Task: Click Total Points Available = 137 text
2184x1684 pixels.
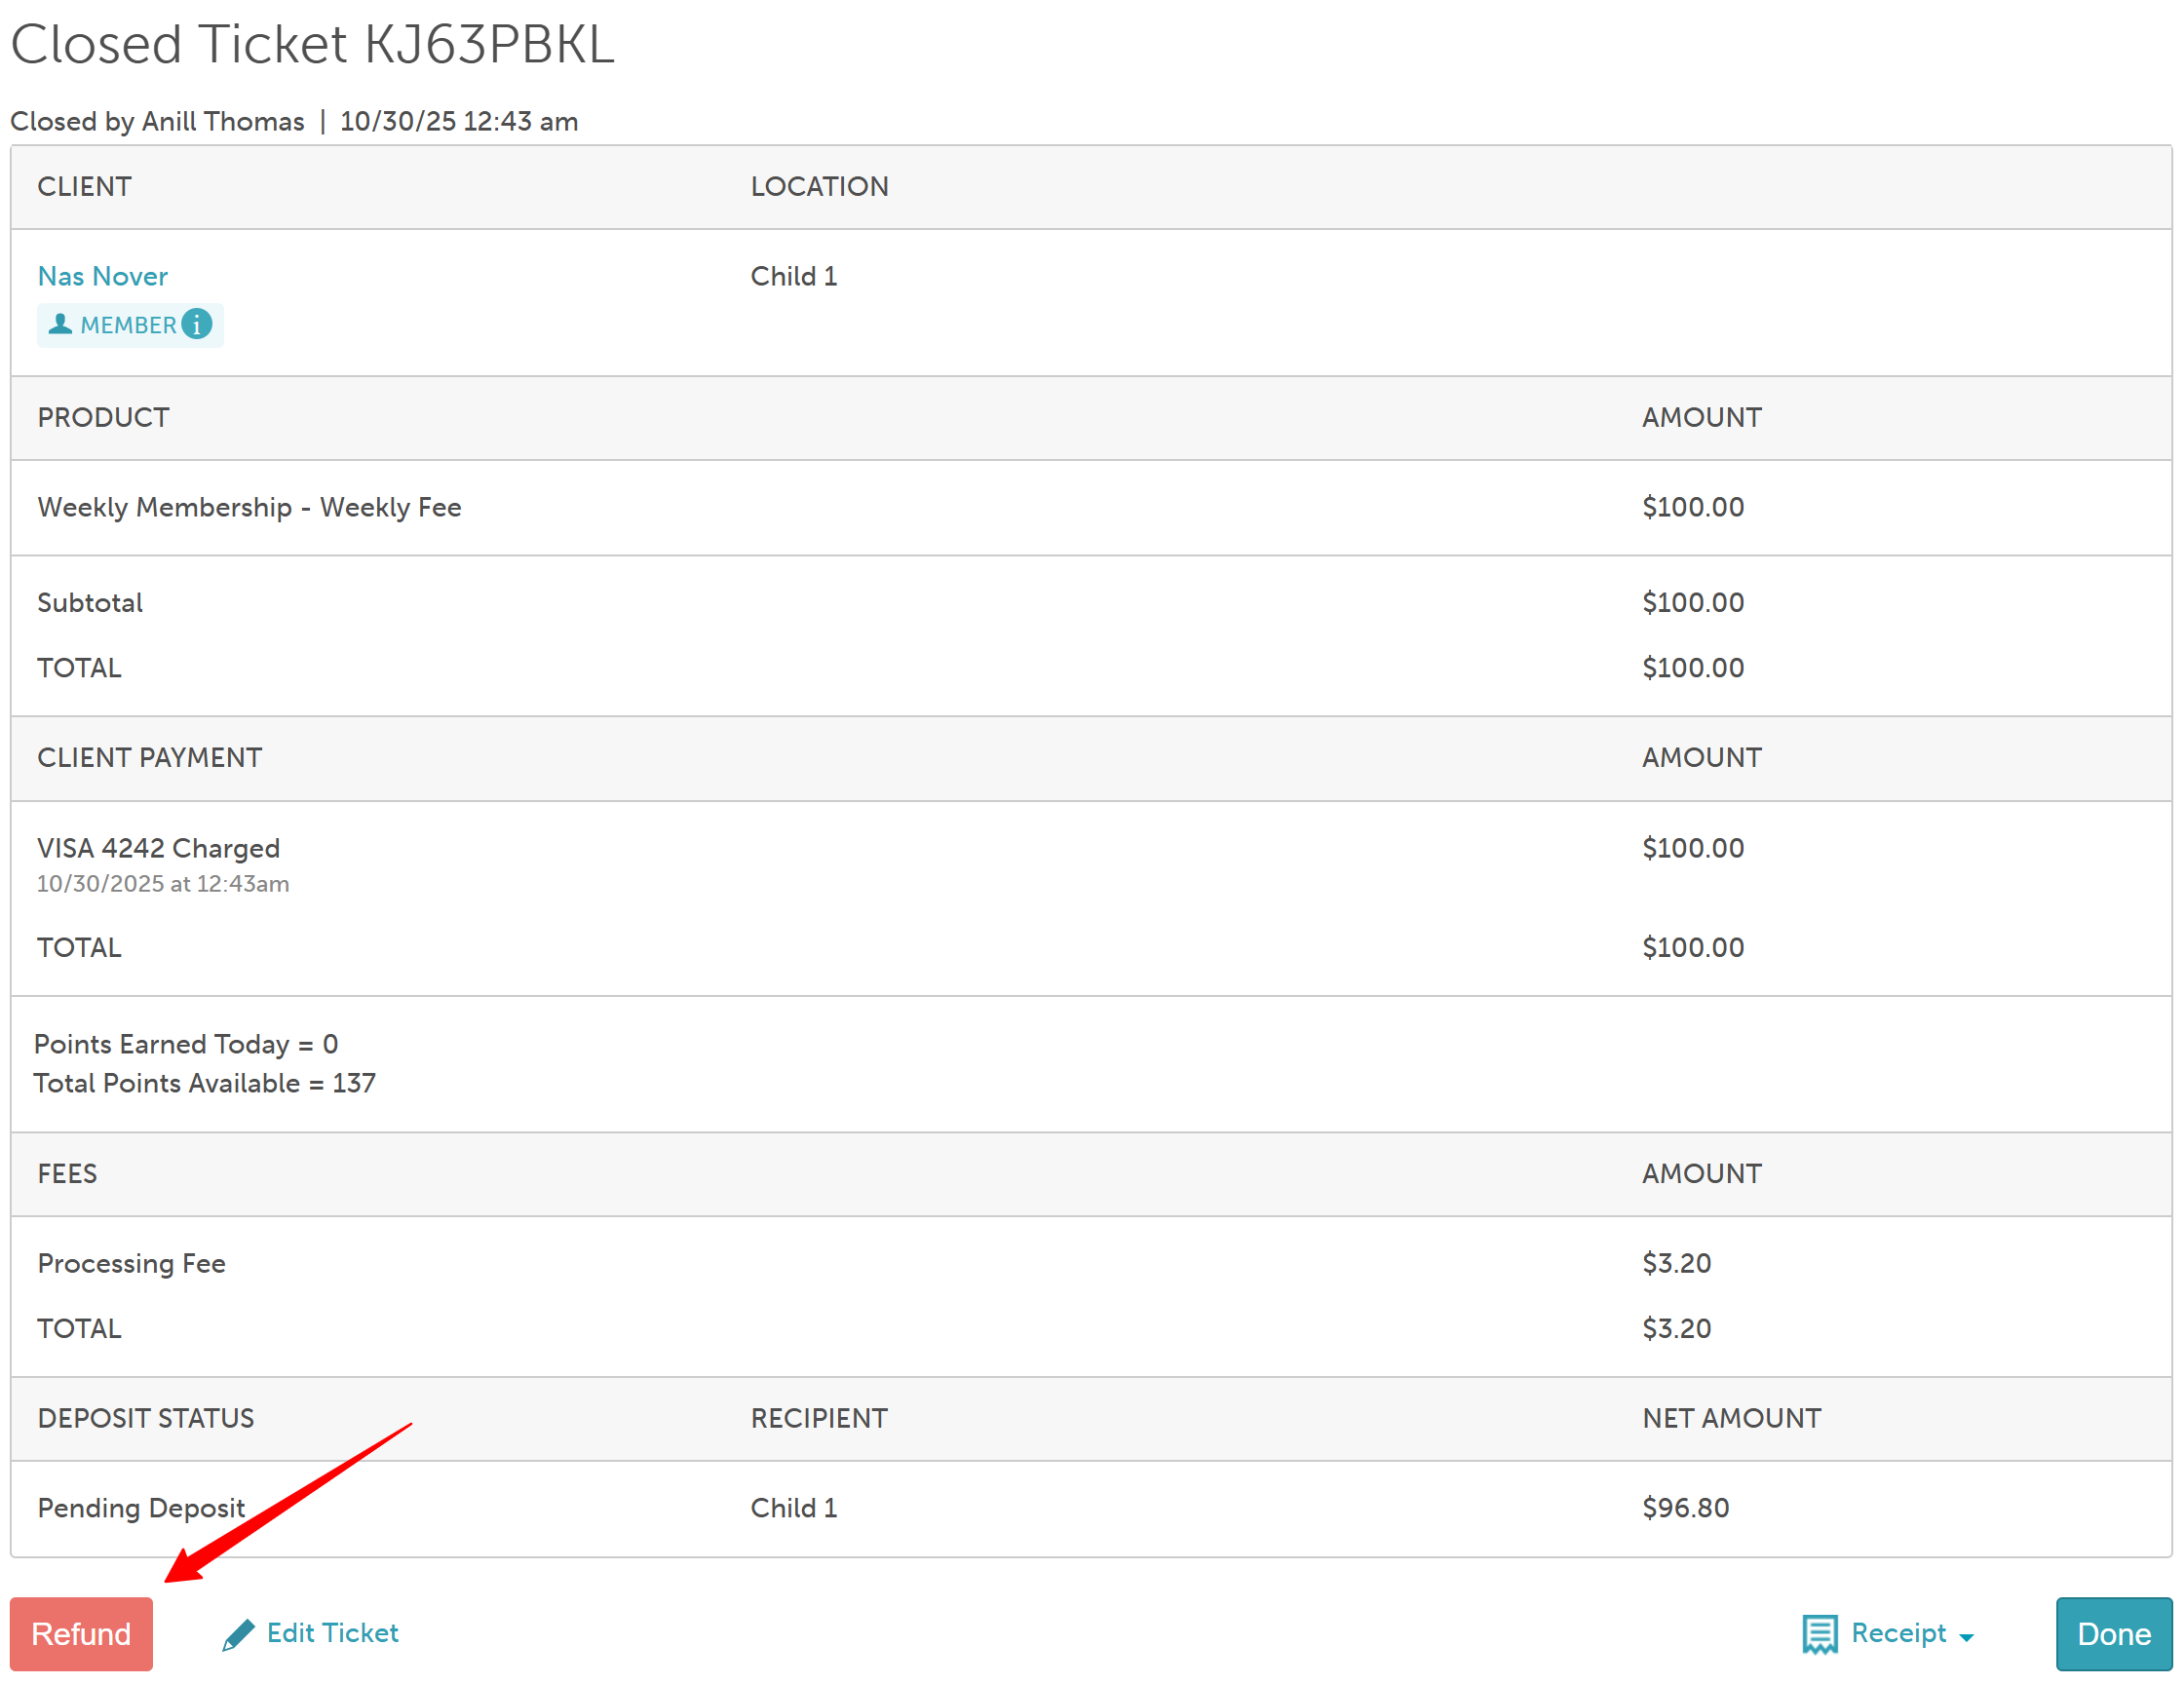Action: click(204, 1083)
